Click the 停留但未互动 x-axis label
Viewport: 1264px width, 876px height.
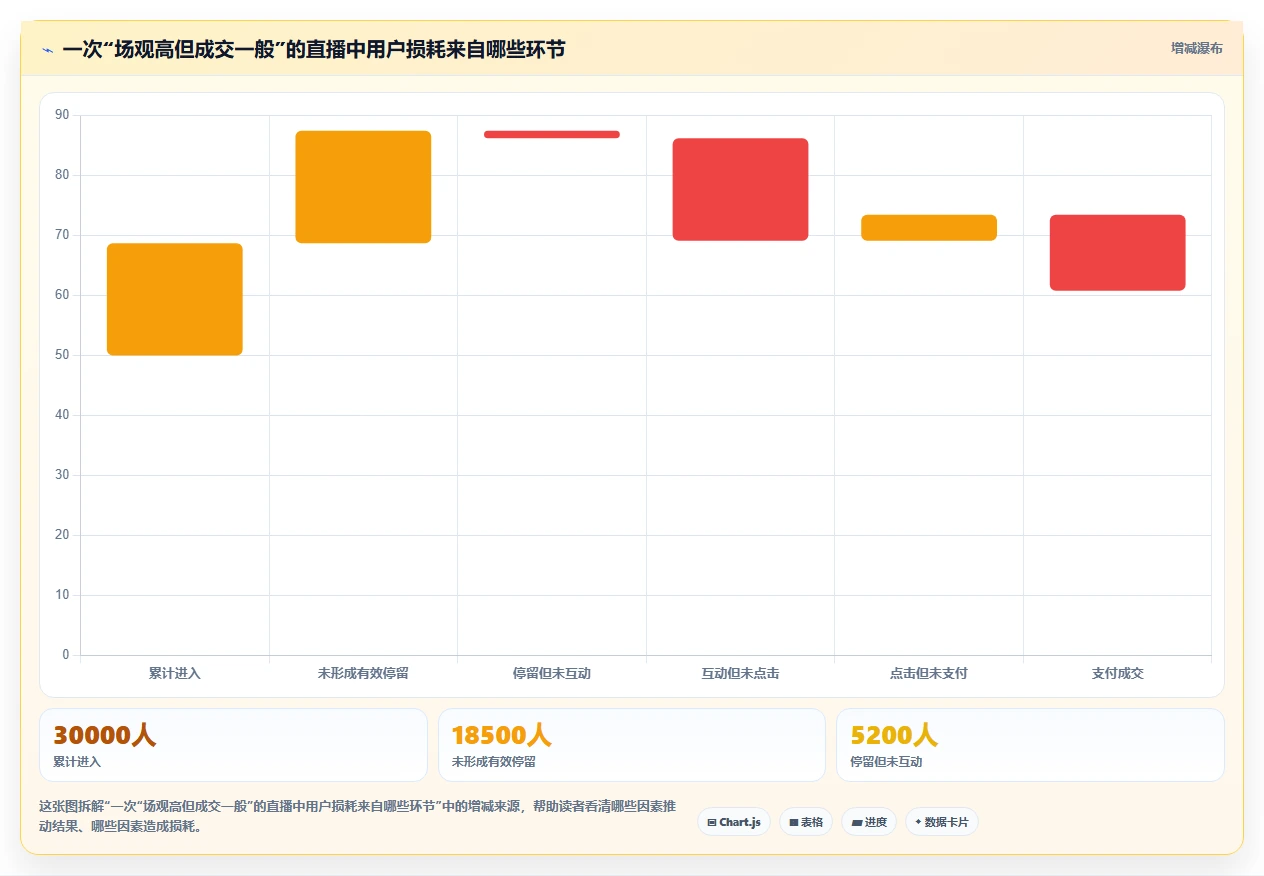pyautogui.click(x=552, y=674)
